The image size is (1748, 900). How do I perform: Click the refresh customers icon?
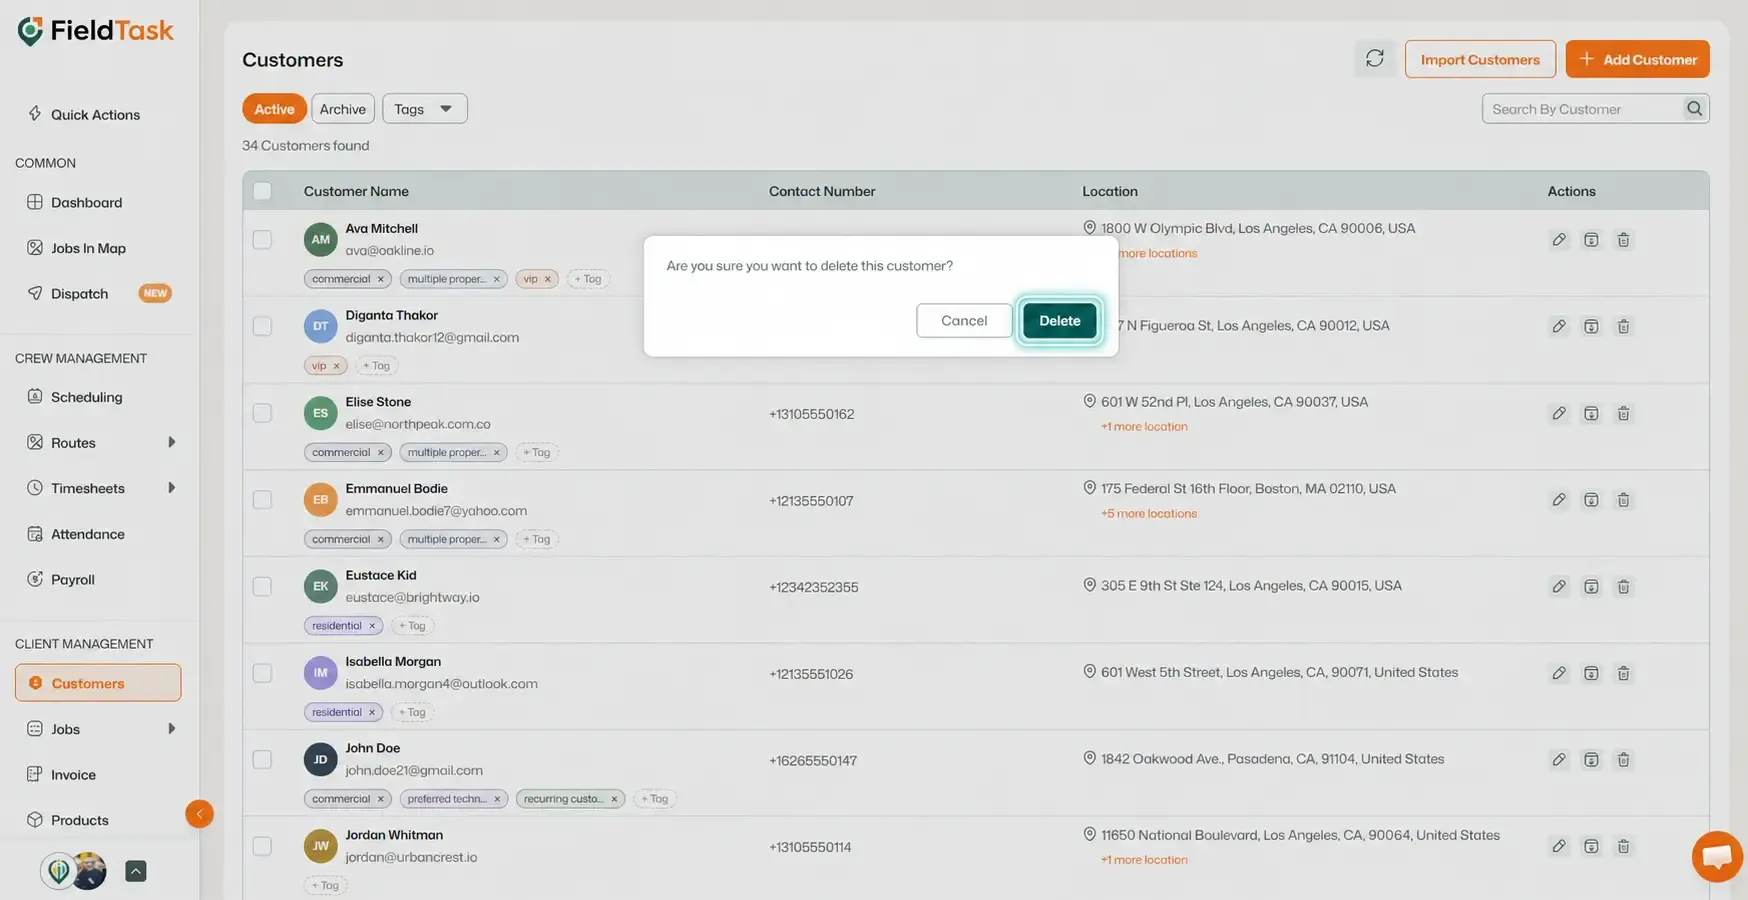[1375, 59]
